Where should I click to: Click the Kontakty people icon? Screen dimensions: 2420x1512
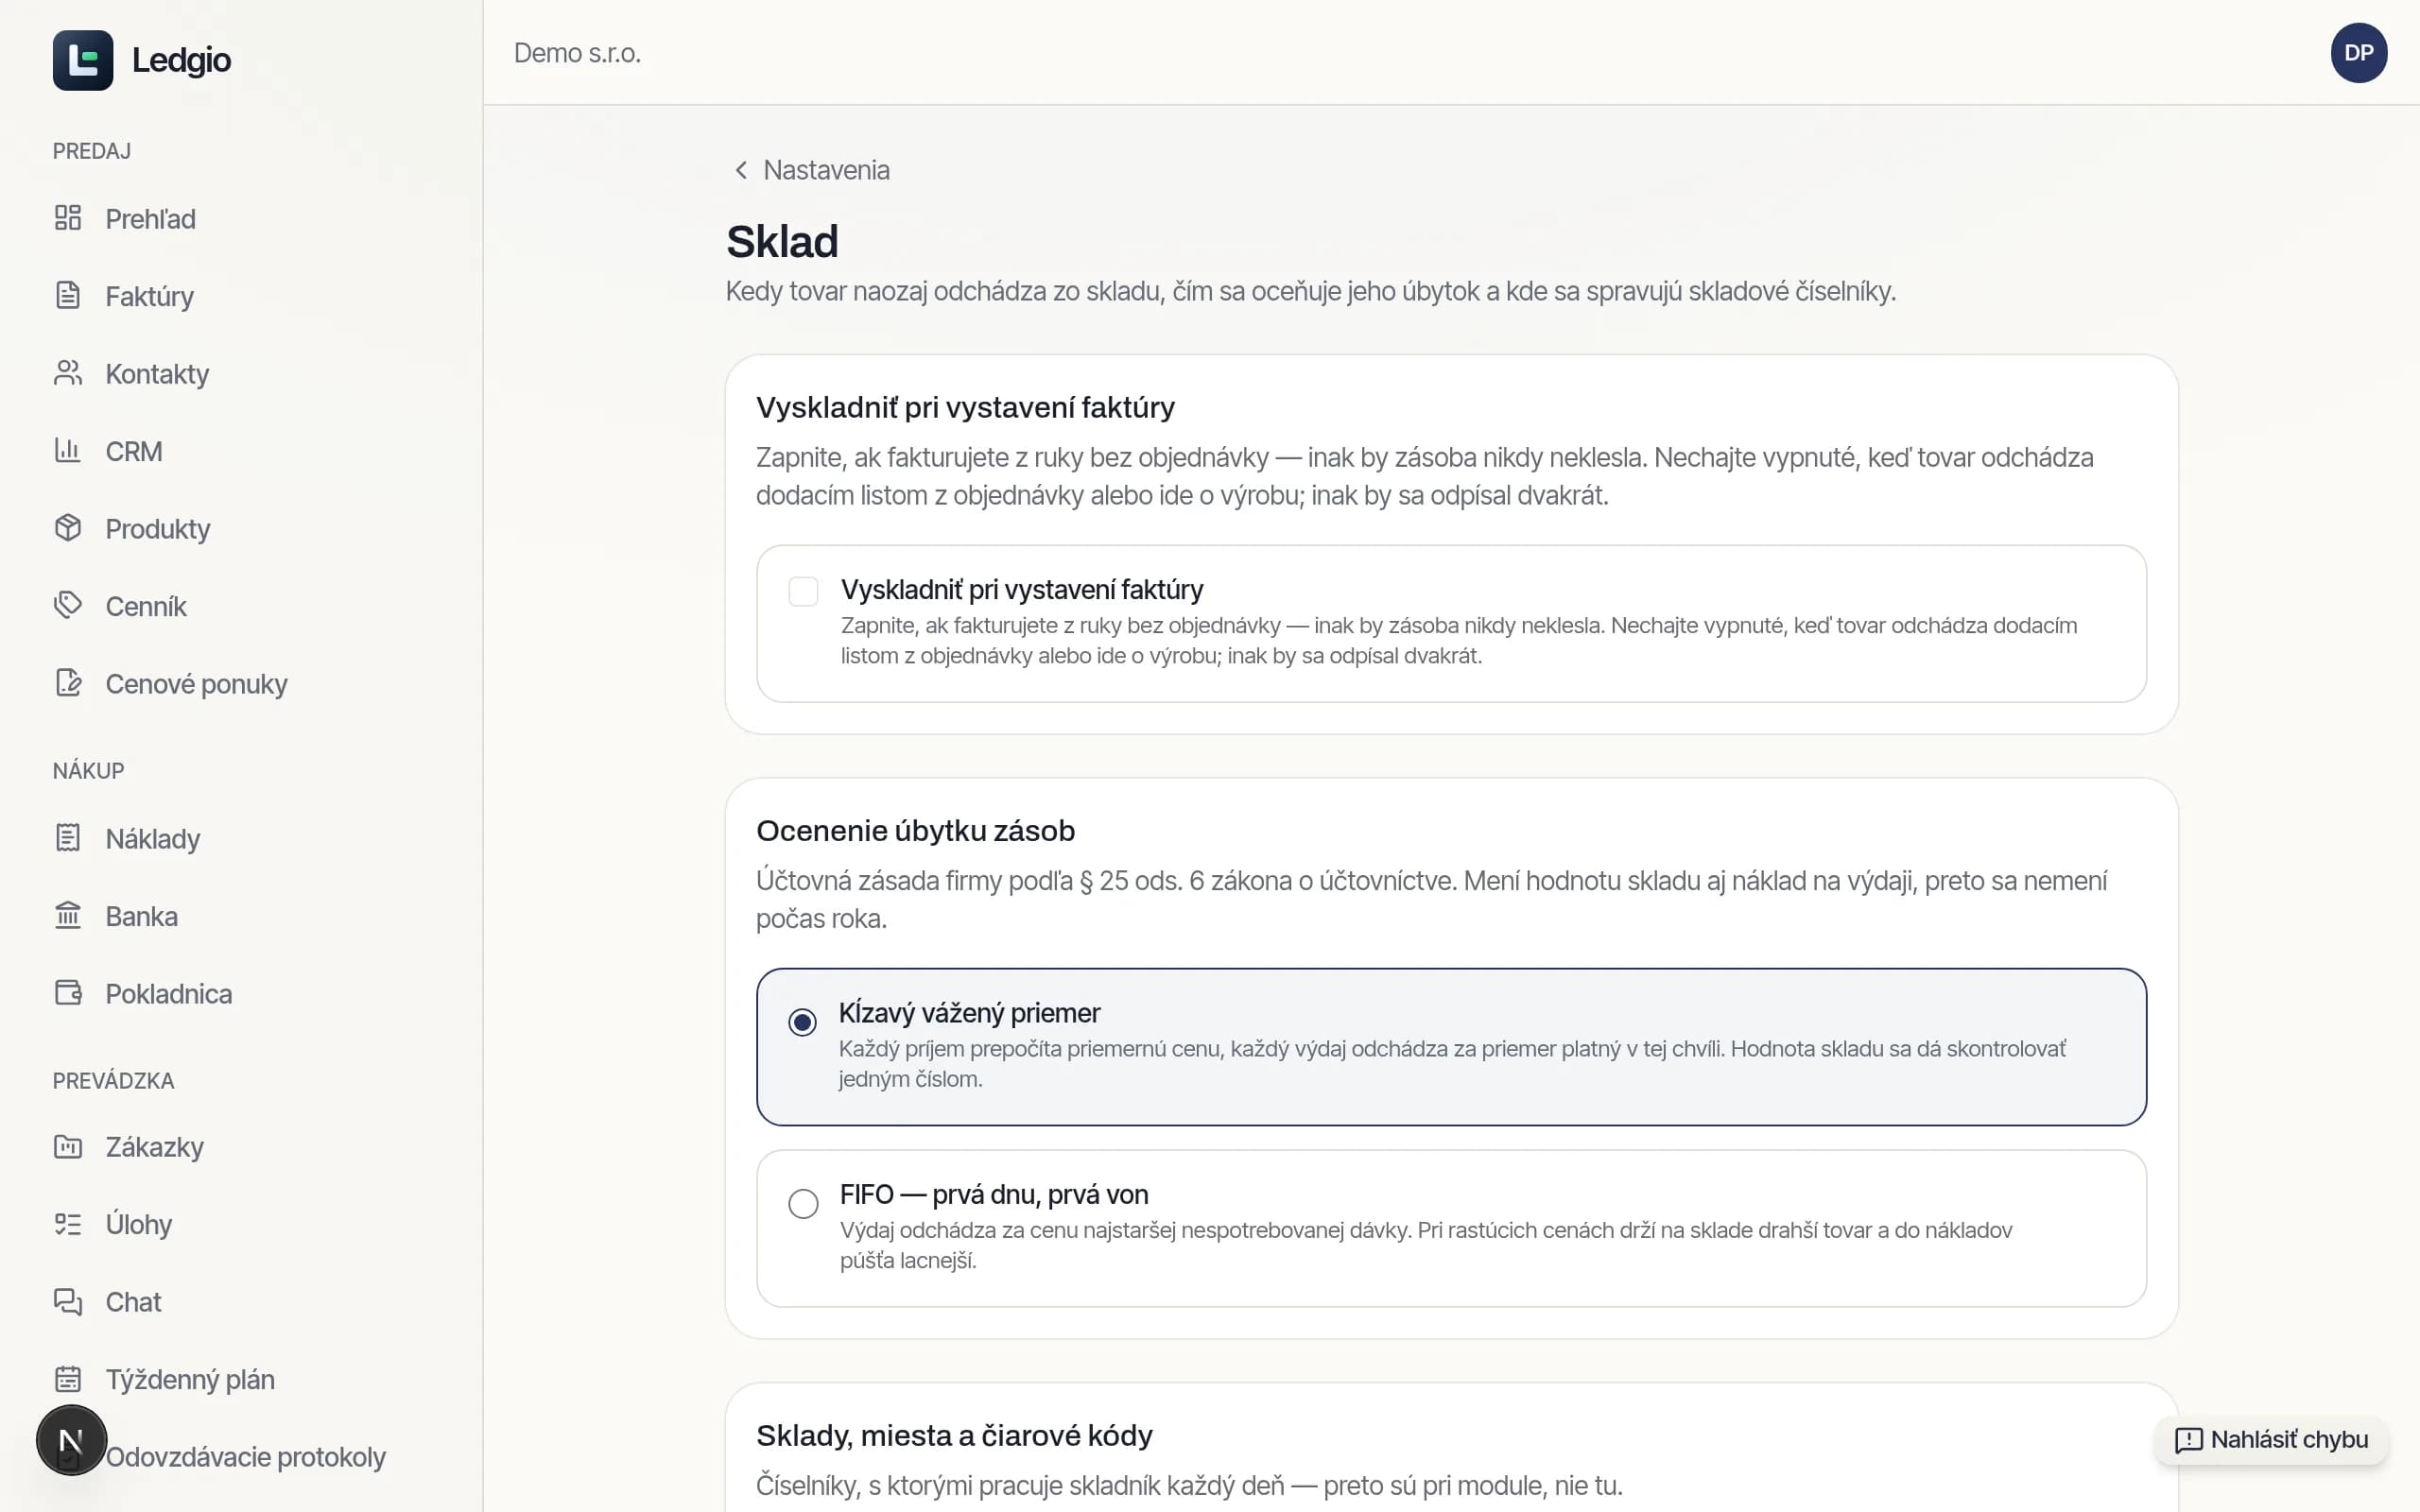point(68,373)
